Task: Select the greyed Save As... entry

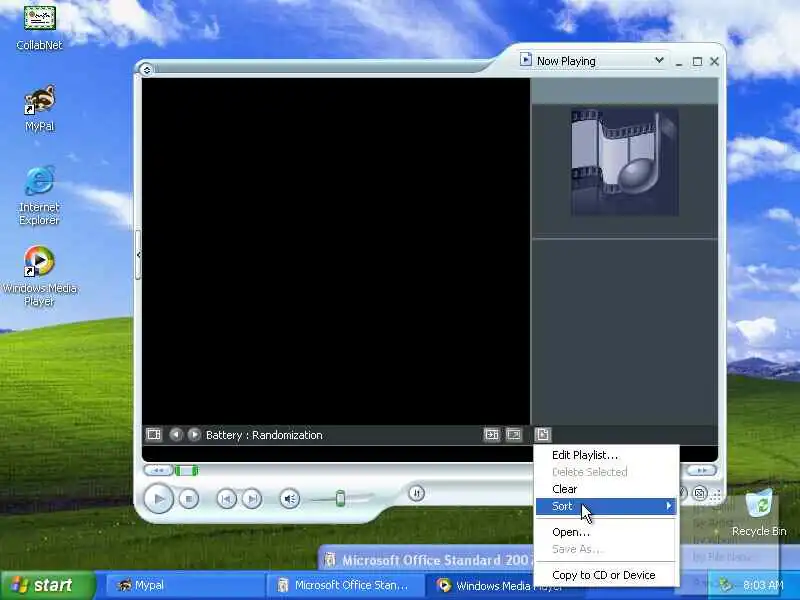Action: [607, 549]
